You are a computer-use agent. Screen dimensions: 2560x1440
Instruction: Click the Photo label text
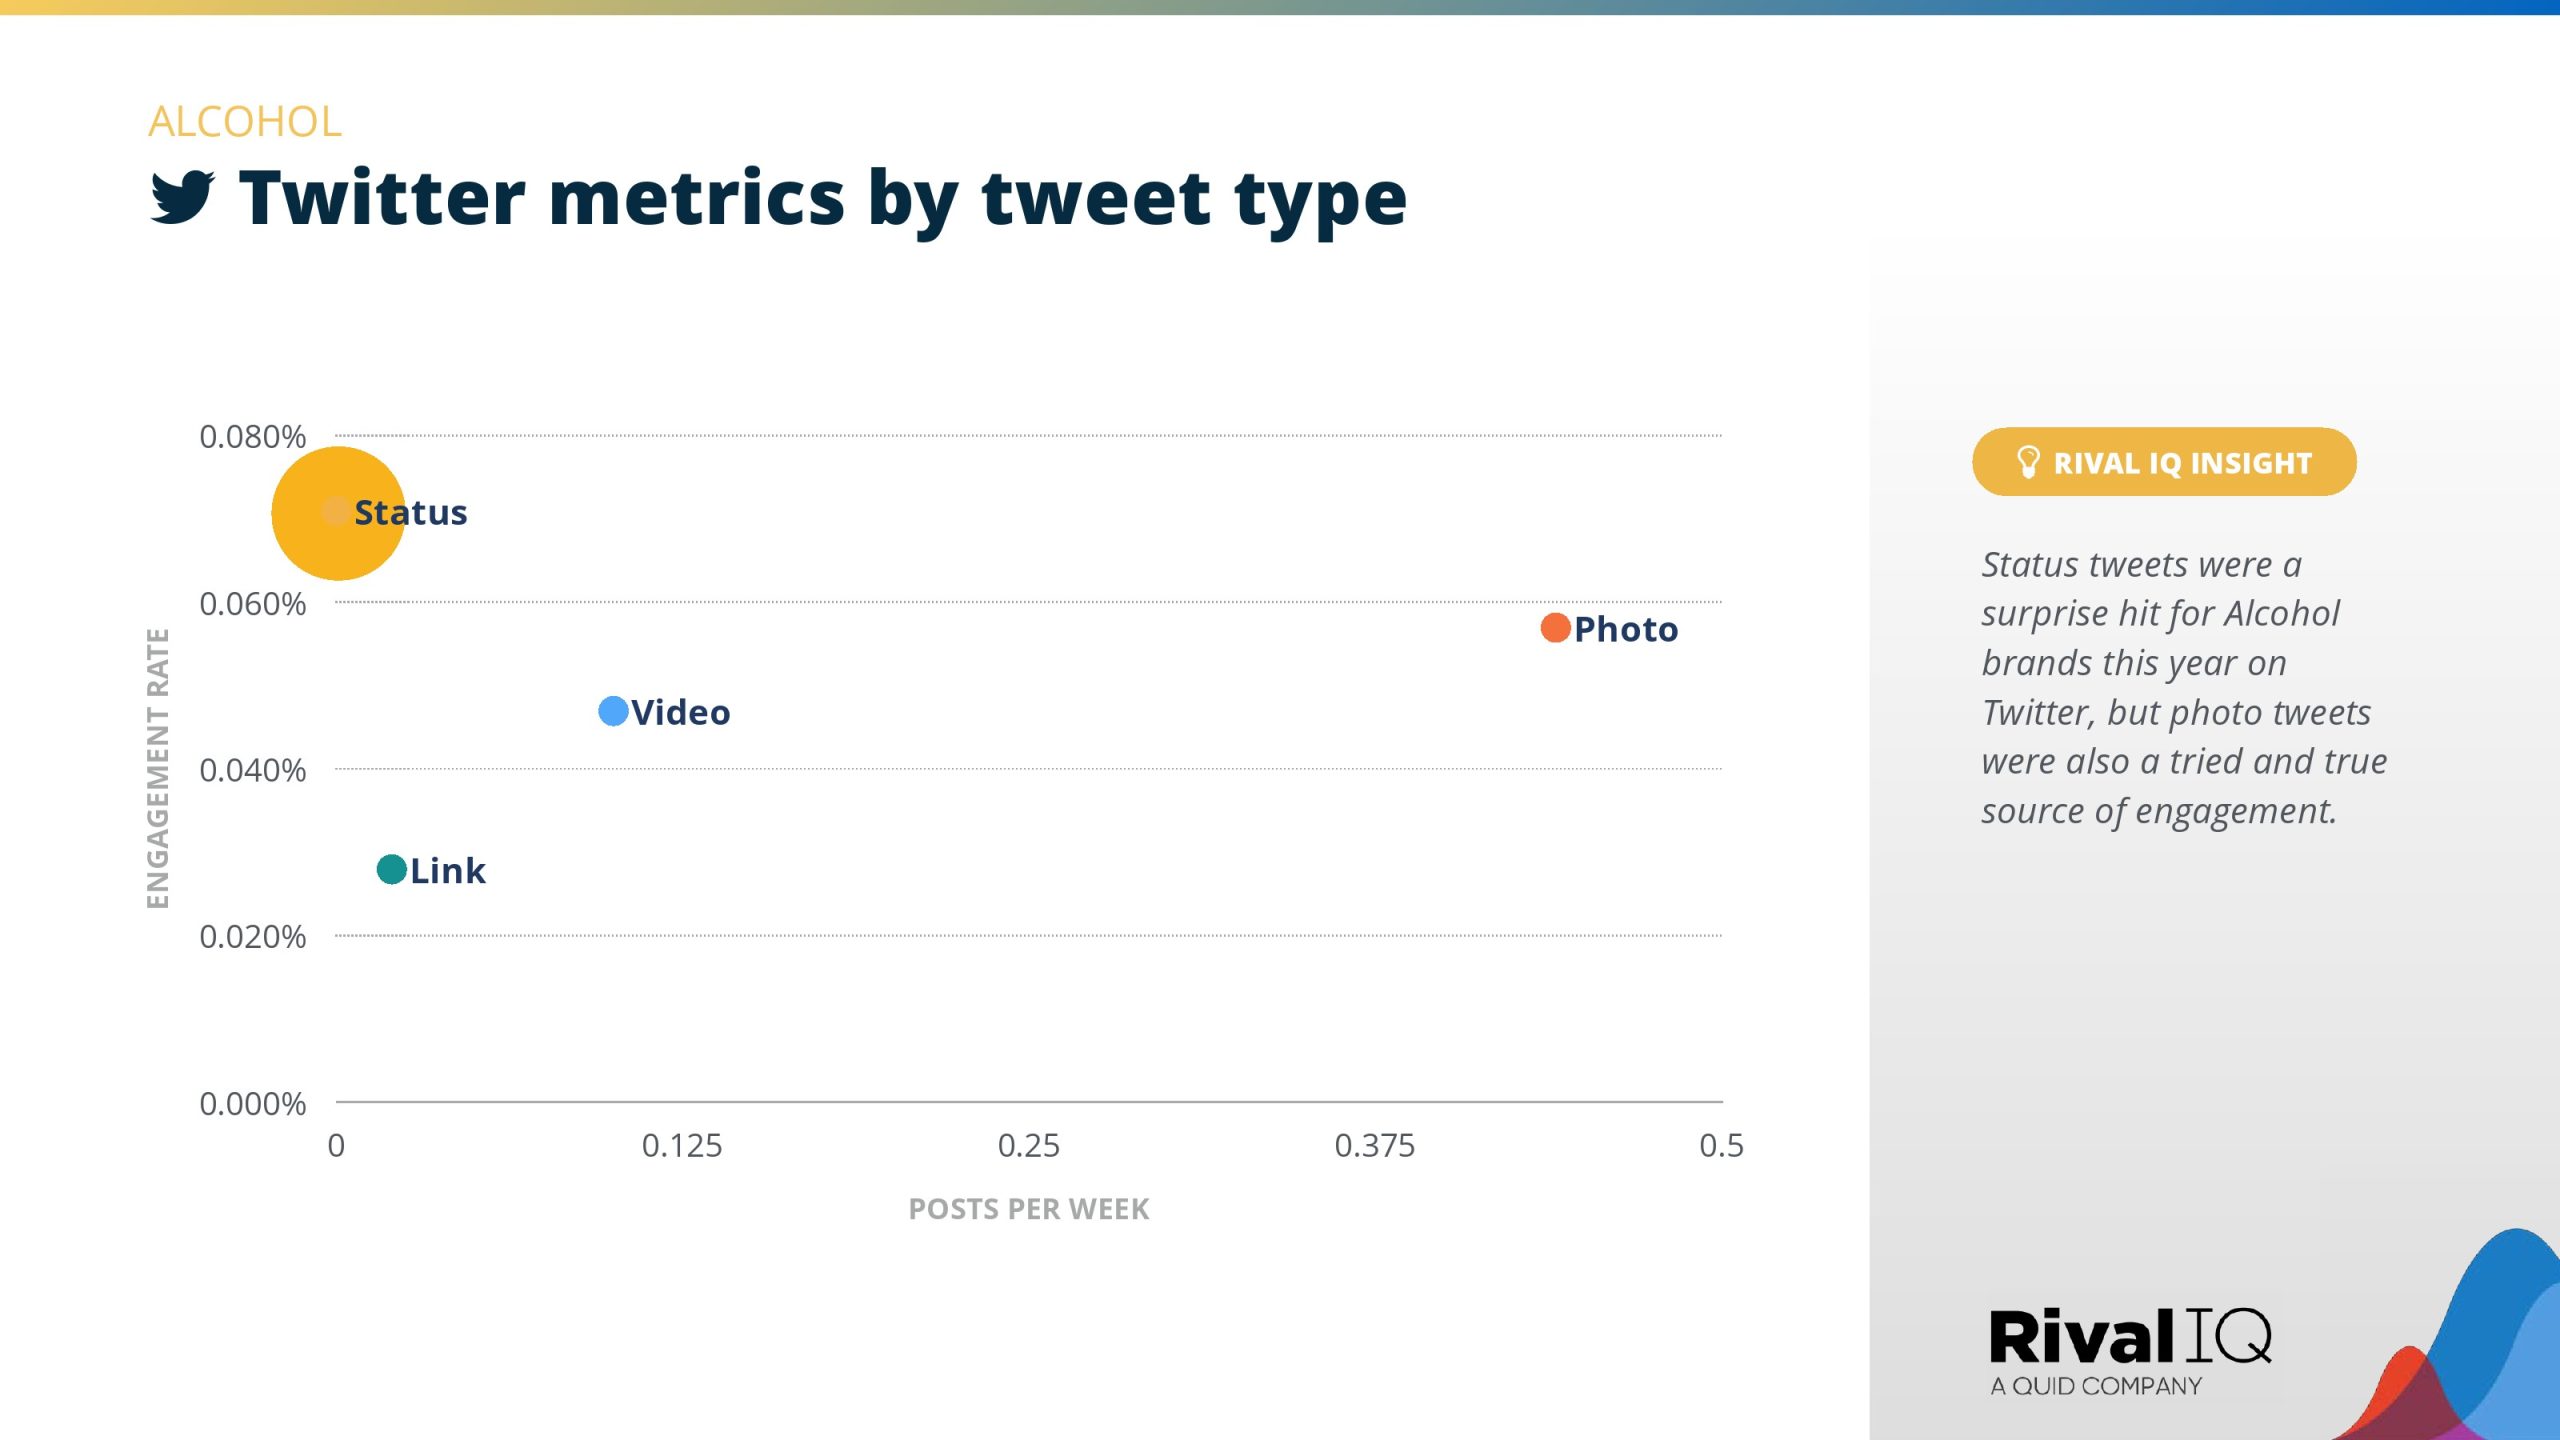point(1626,630)
